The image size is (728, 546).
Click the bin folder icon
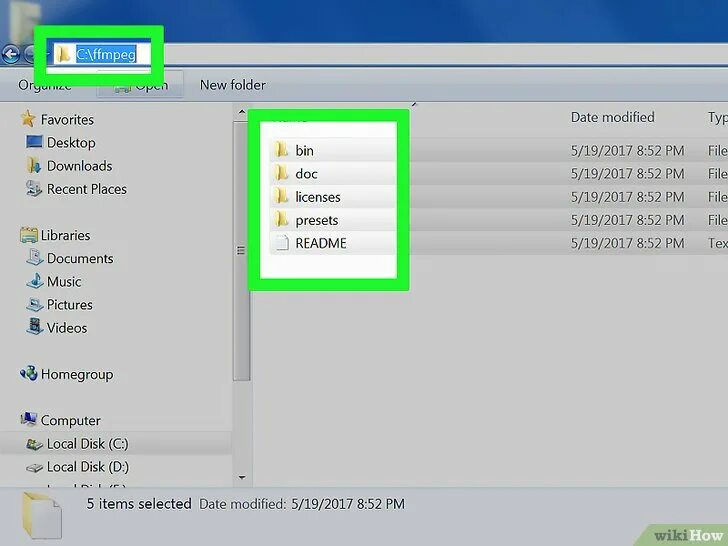coord(281,150)
